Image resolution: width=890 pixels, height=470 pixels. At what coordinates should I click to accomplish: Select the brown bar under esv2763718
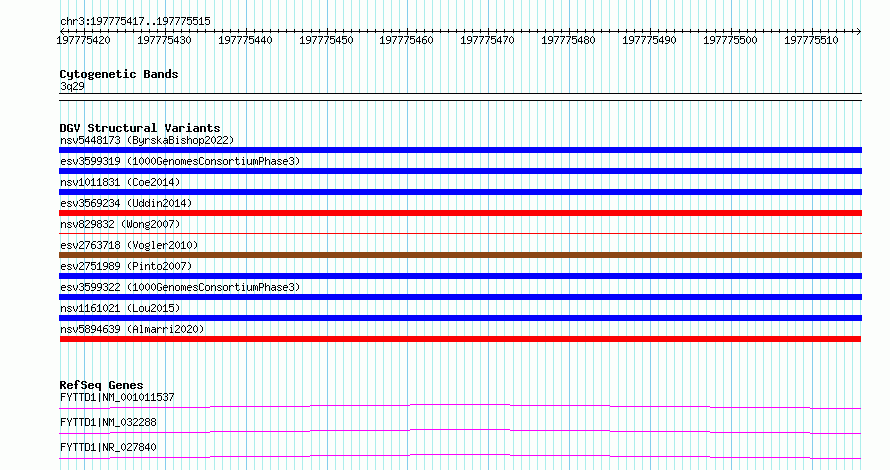point(460,255)
